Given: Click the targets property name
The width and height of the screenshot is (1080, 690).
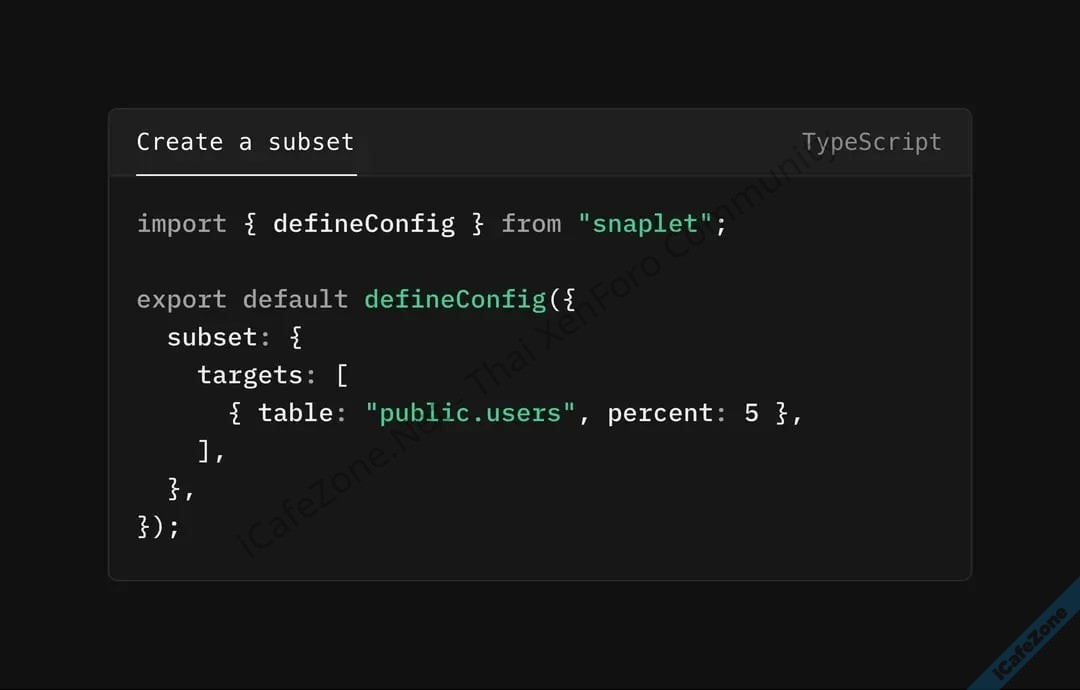Looking at the screenshot, I should 249,375.
